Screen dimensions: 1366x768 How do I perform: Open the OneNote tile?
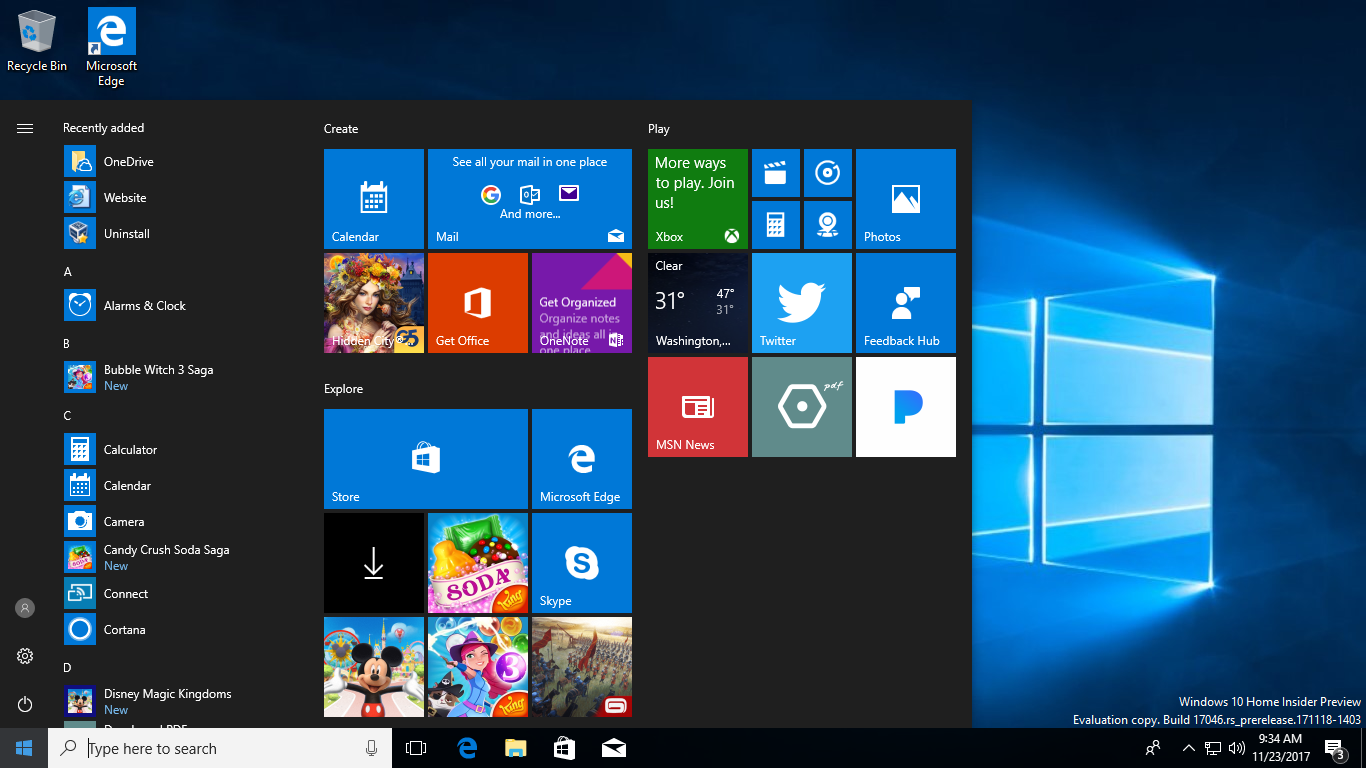click(582, 303)
